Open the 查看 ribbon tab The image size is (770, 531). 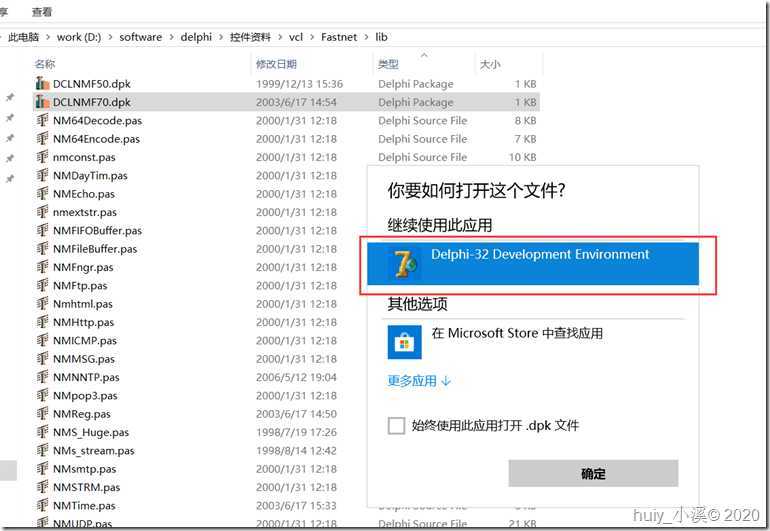[42, 12]
